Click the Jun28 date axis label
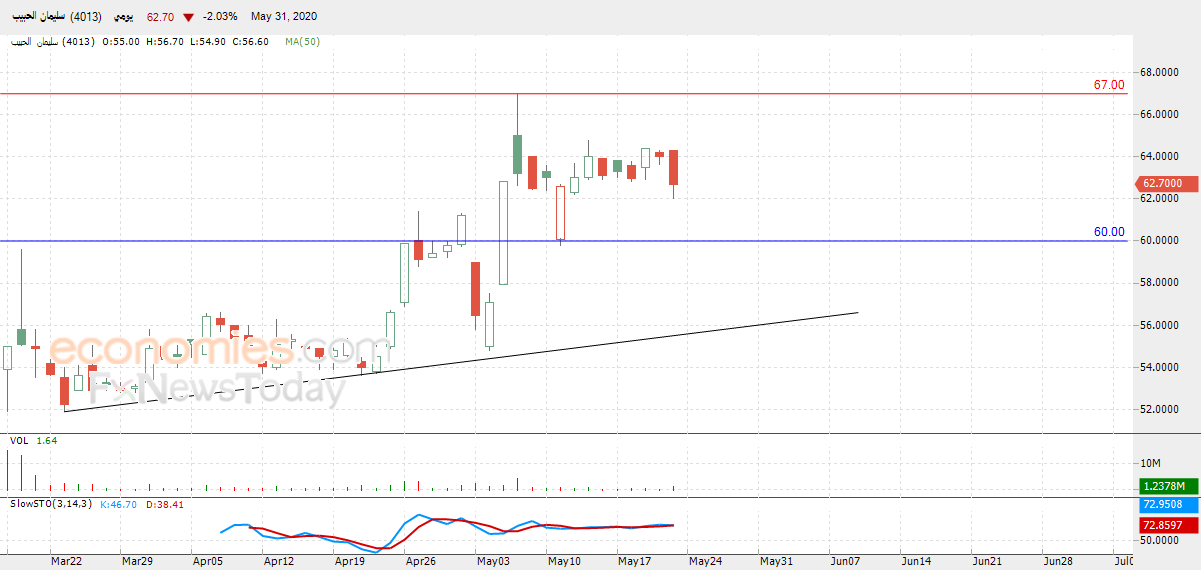1201x570 pixels. point(1060,562)
